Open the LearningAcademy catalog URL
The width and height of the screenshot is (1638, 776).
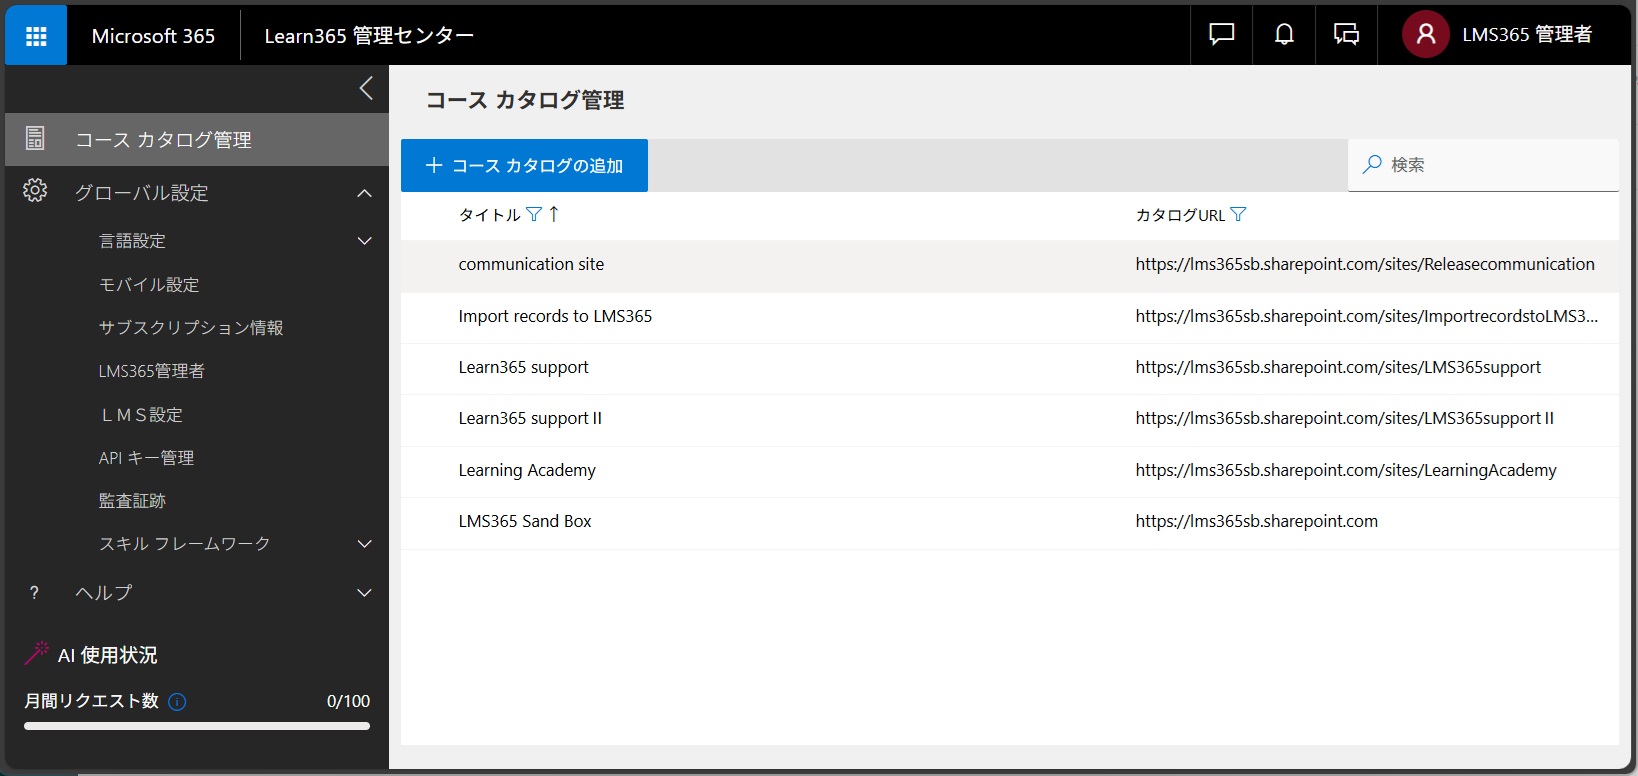[1346, 470]
